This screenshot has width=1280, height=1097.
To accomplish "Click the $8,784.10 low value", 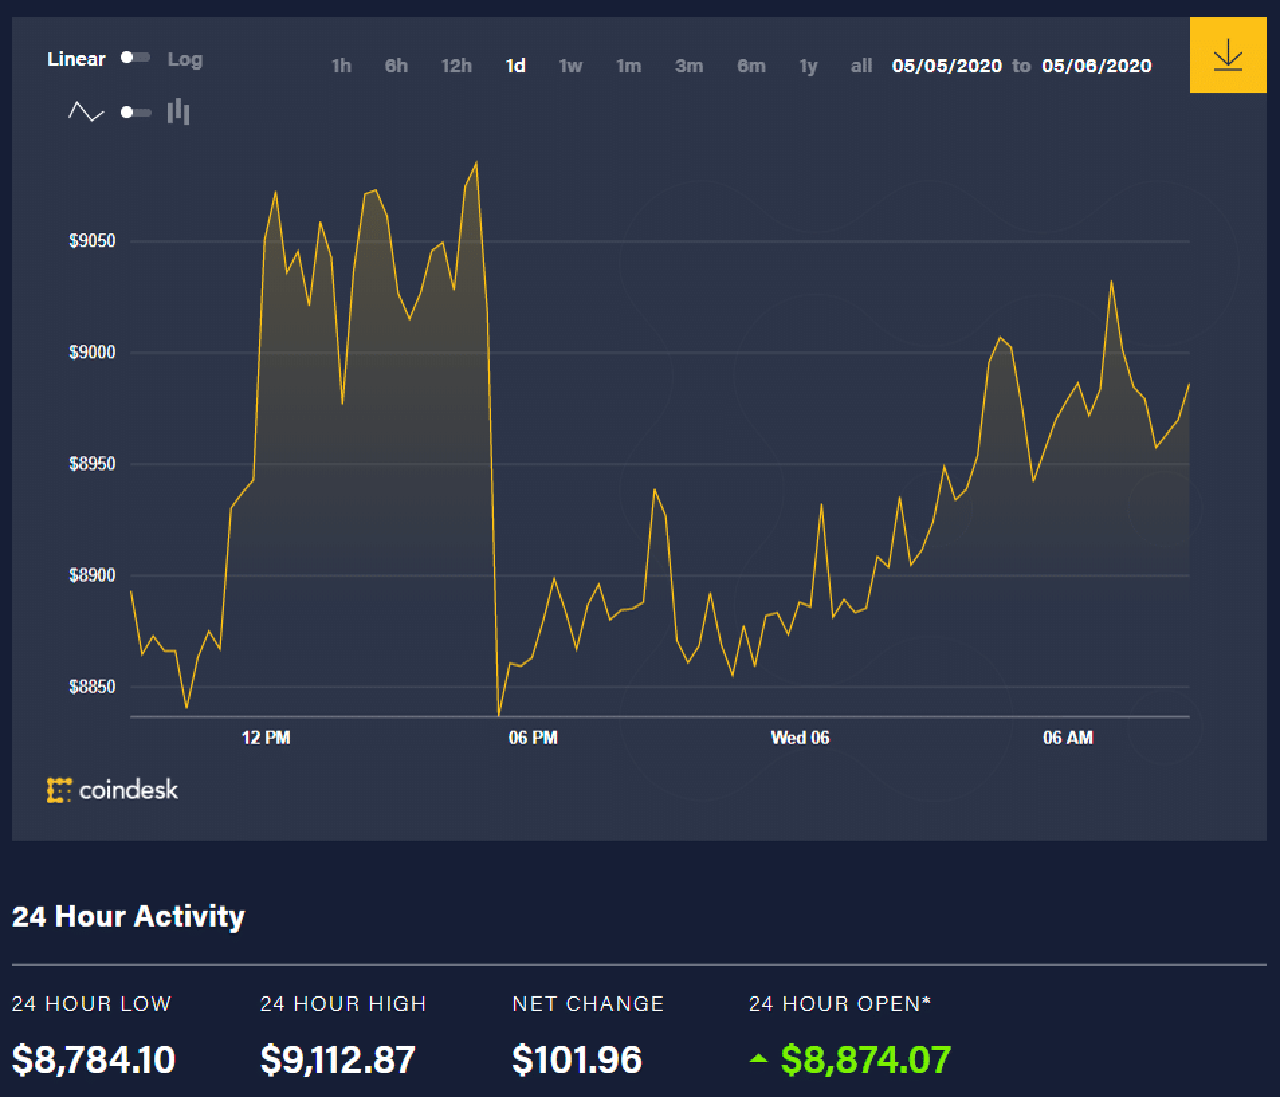I will [94, 1060].
